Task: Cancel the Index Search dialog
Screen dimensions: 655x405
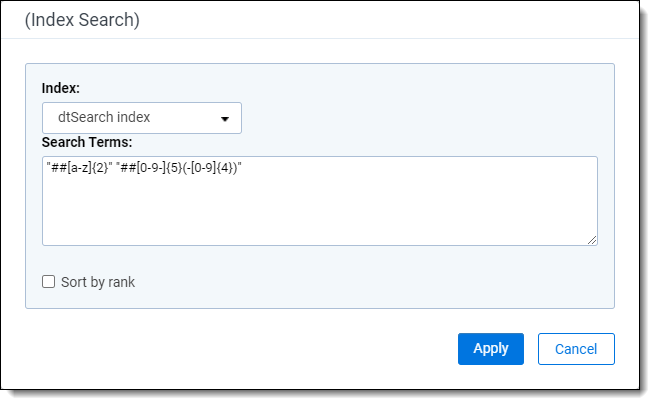Action: click(x=576, y=349)
